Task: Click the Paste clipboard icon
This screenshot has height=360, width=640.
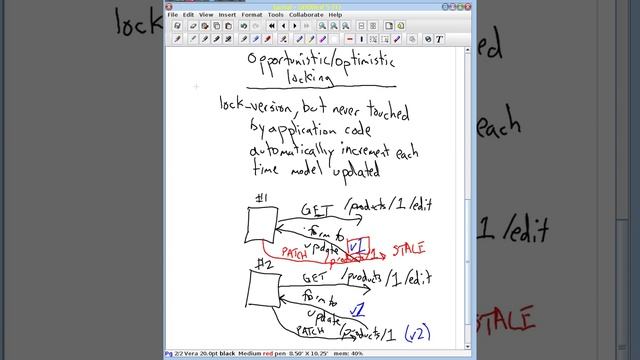Action: 228,26
